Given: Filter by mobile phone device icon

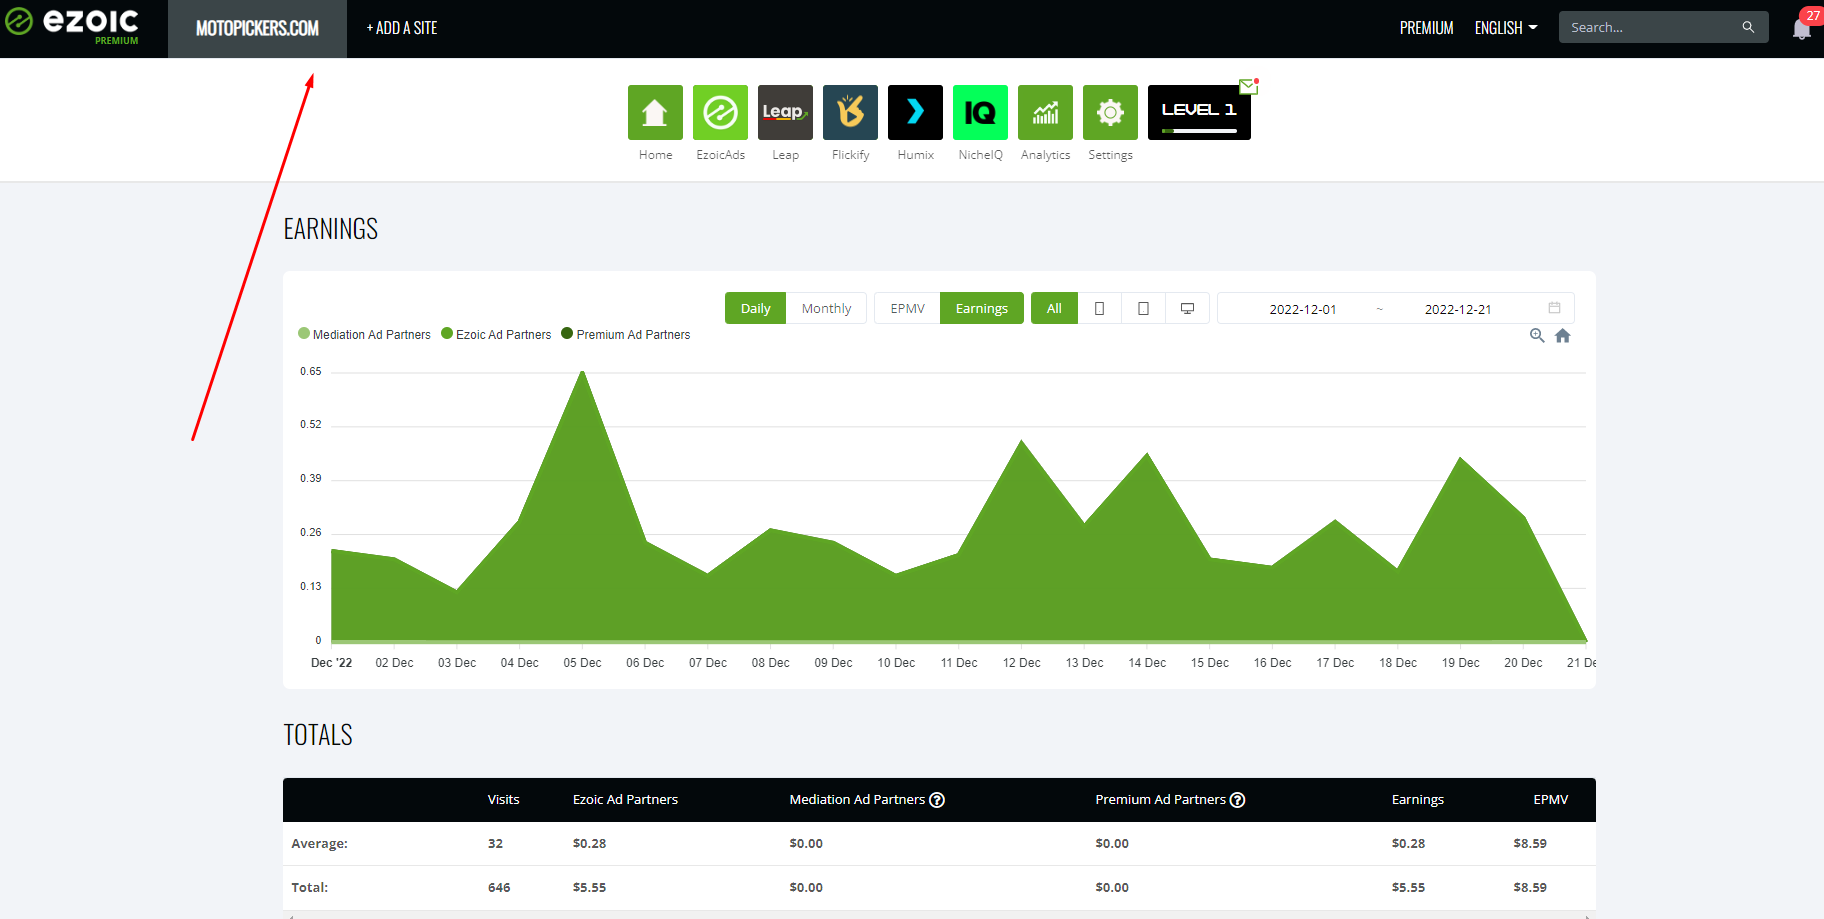Looking at the screenshot, I should pyautogui.click(x=1099, y=308).
